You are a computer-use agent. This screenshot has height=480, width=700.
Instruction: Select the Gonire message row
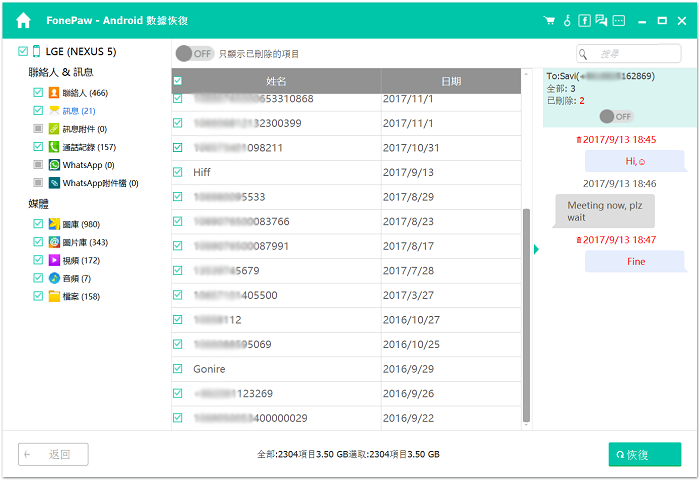346,369
